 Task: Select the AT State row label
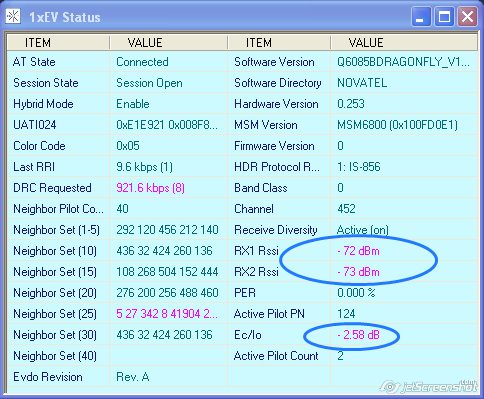(34, 62)
